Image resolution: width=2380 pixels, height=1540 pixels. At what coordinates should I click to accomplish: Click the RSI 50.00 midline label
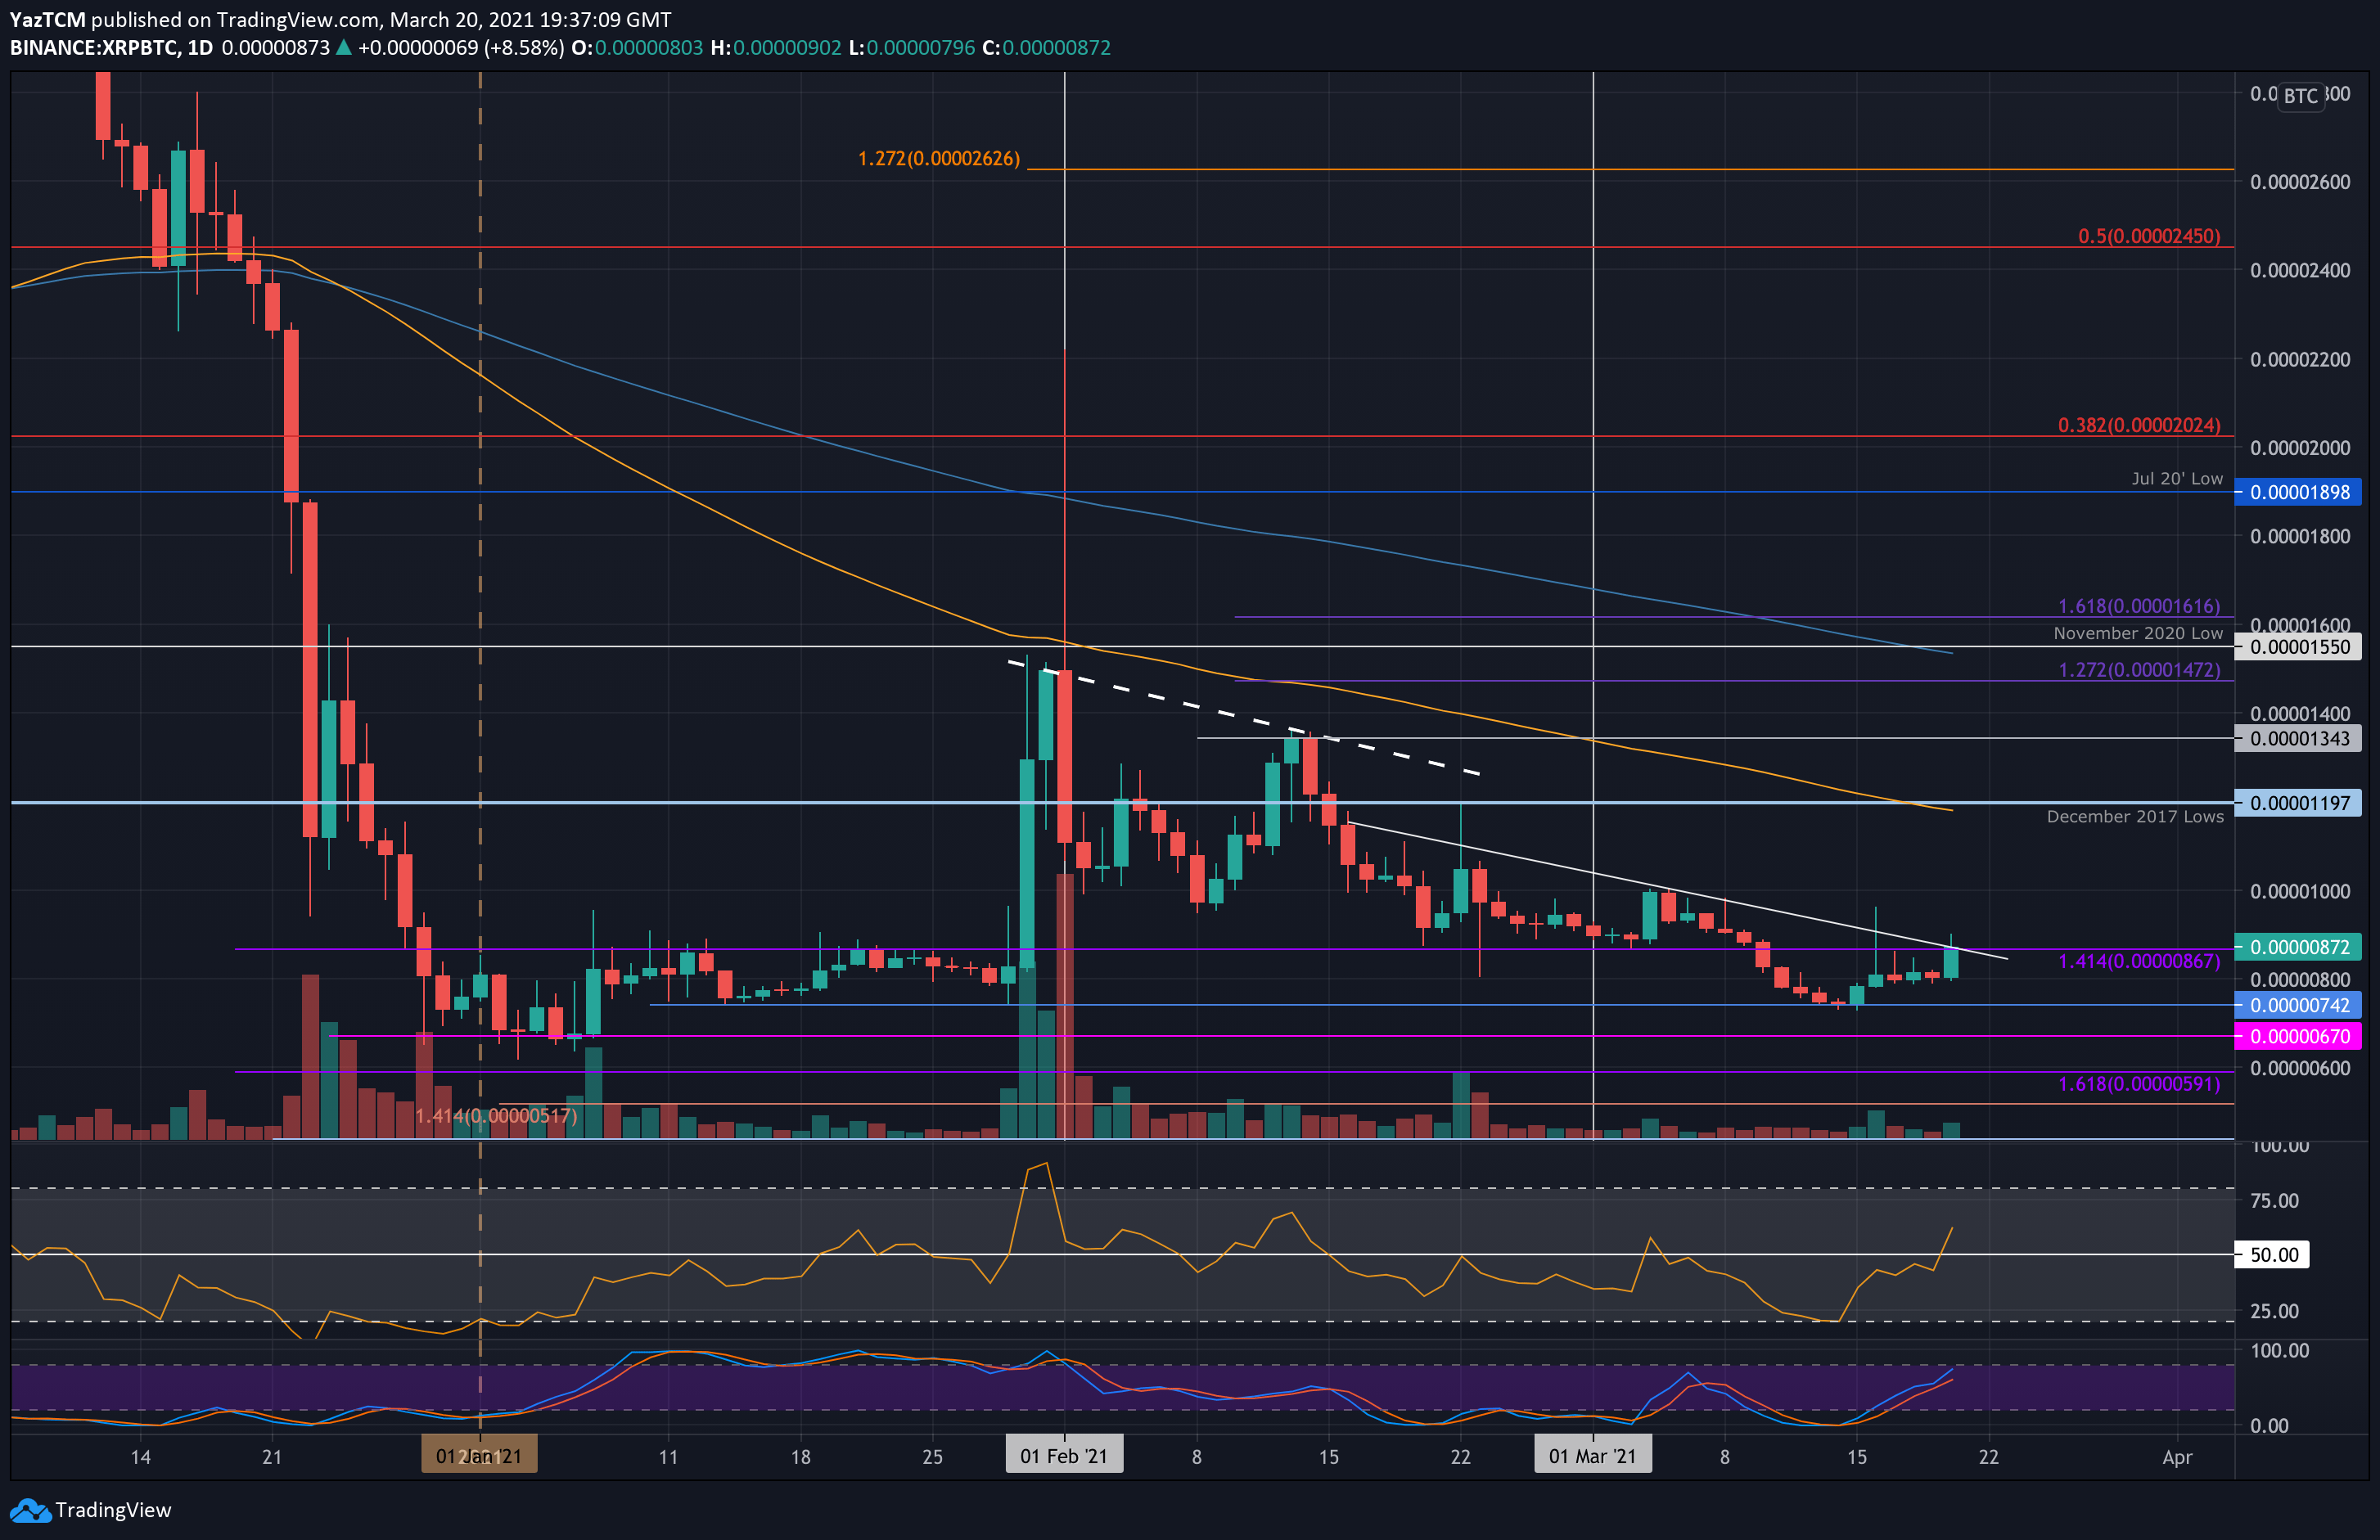[x=2273, y=1254]
